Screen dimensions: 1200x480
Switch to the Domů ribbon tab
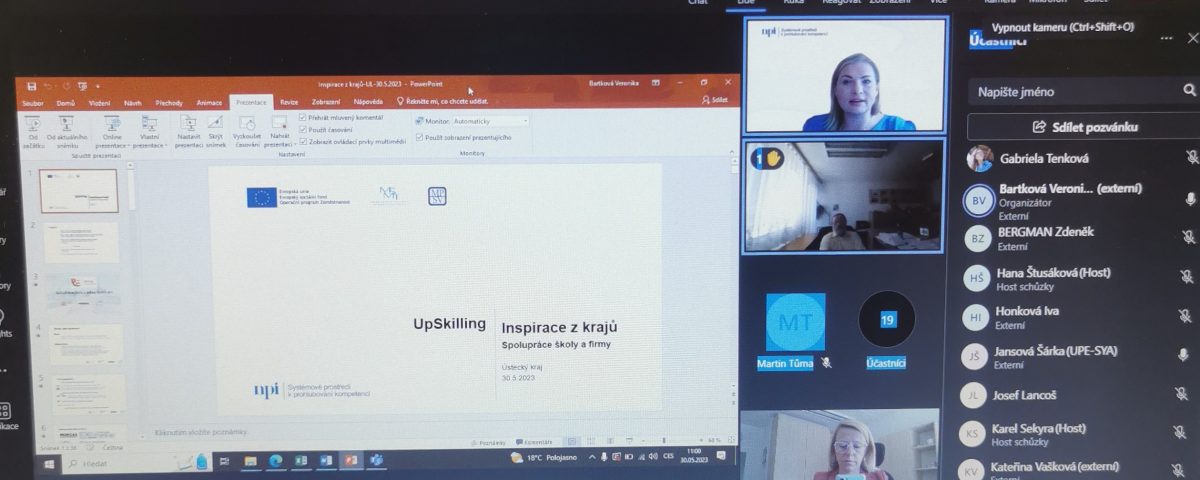point(65,102)
